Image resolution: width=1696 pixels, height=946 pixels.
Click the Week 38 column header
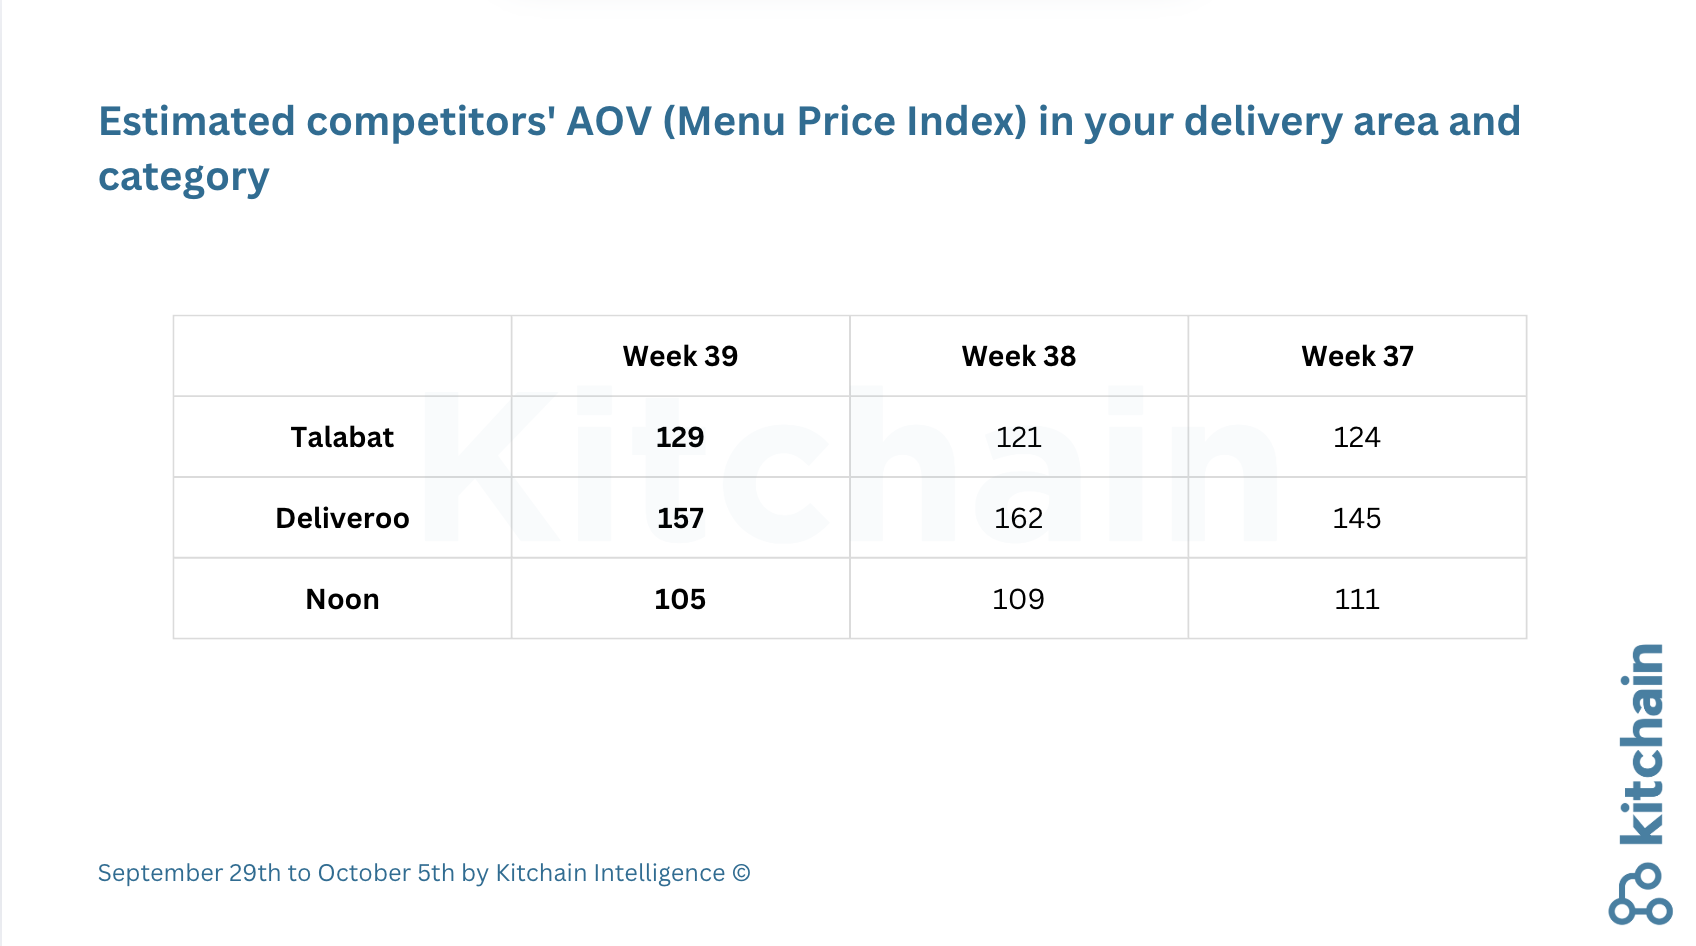coord(1018,356)
